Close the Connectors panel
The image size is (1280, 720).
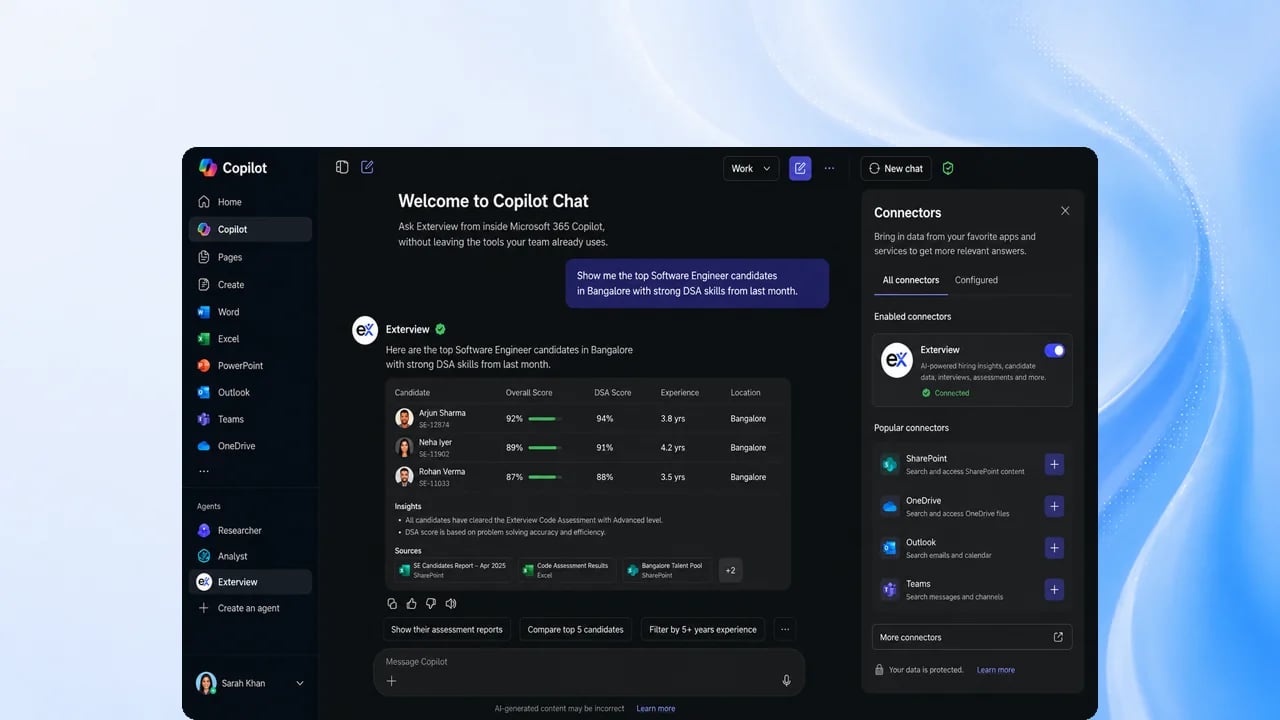[x=1065, y=211]
